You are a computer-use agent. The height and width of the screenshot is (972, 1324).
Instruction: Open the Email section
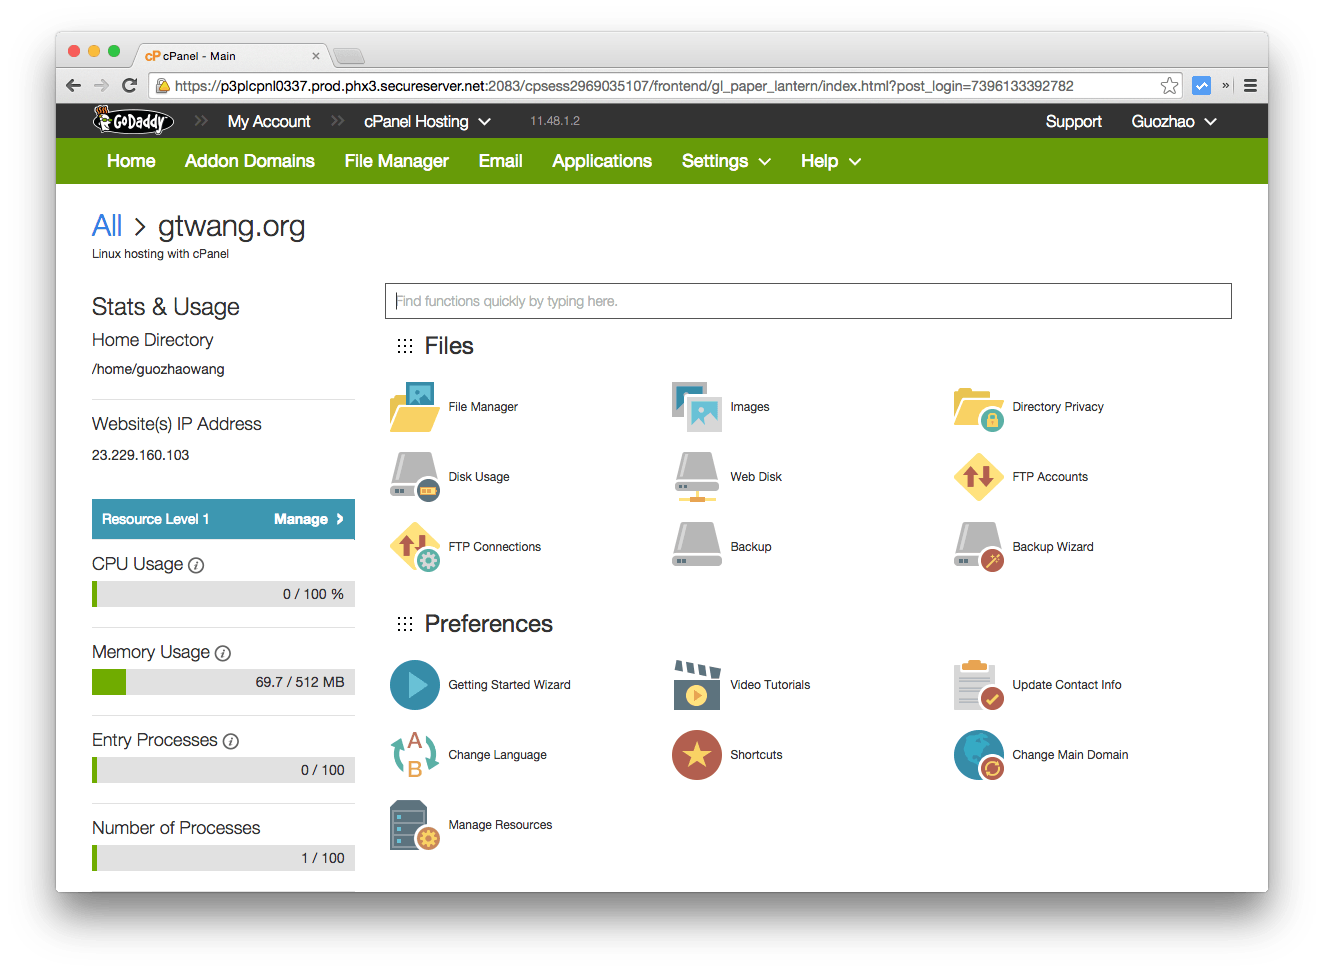pyautogui.click(x=500, y=161)
